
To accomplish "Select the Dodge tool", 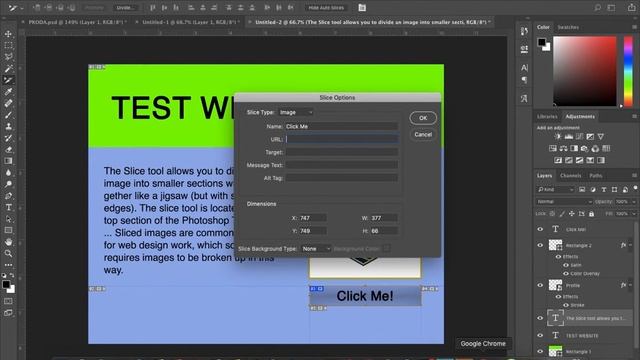I will [8, 184].
